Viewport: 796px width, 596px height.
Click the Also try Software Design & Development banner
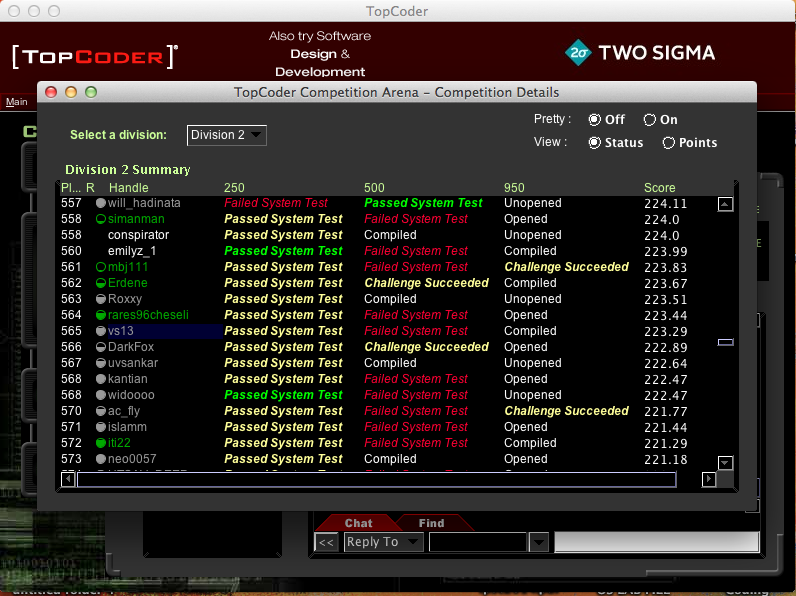[x=320, y=54]
